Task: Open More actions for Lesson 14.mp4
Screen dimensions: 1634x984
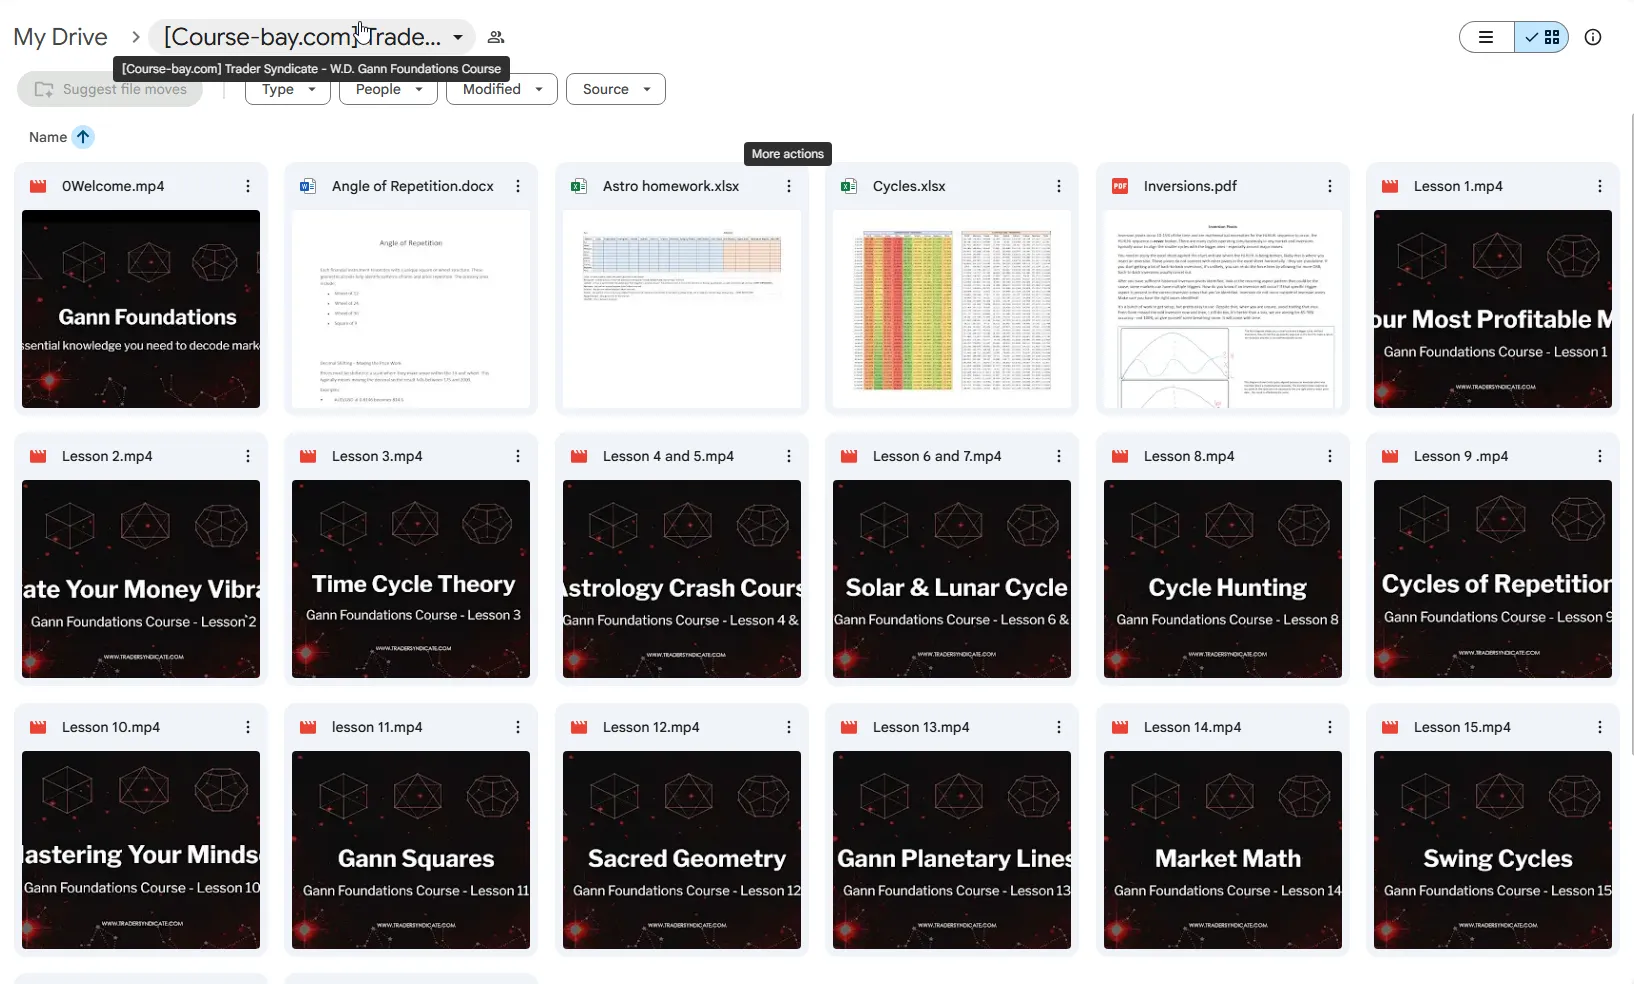Action: point(1330,727)
